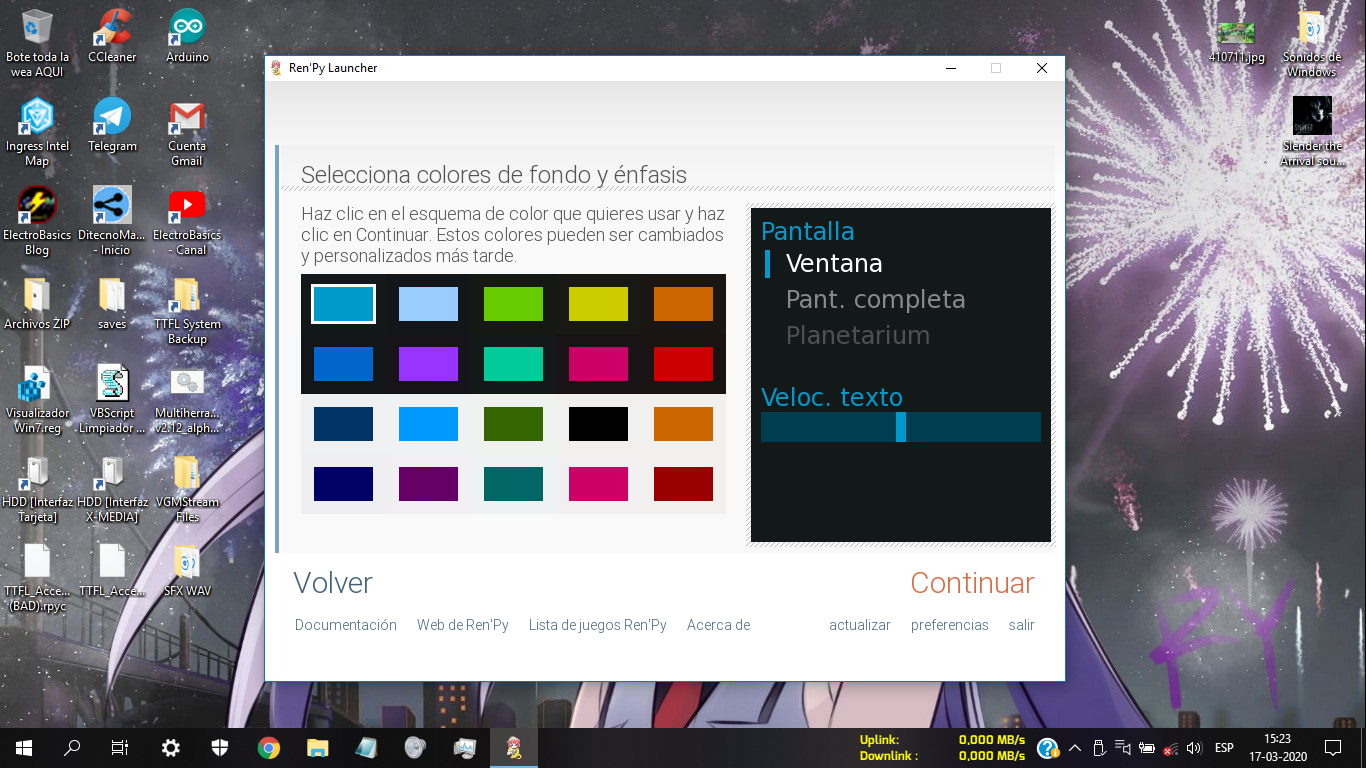Open File Explorer from the taskbar
This screenshot has height=768, width=1366.
[x=317, y=747]
